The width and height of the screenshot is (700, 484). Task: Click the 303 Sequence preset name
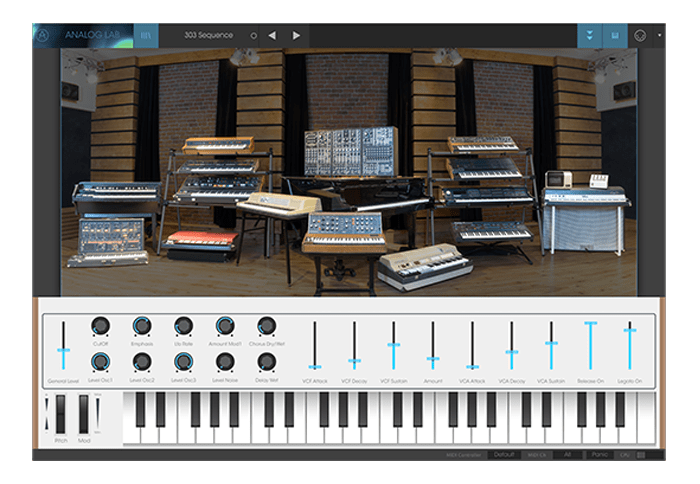point(208,35)
